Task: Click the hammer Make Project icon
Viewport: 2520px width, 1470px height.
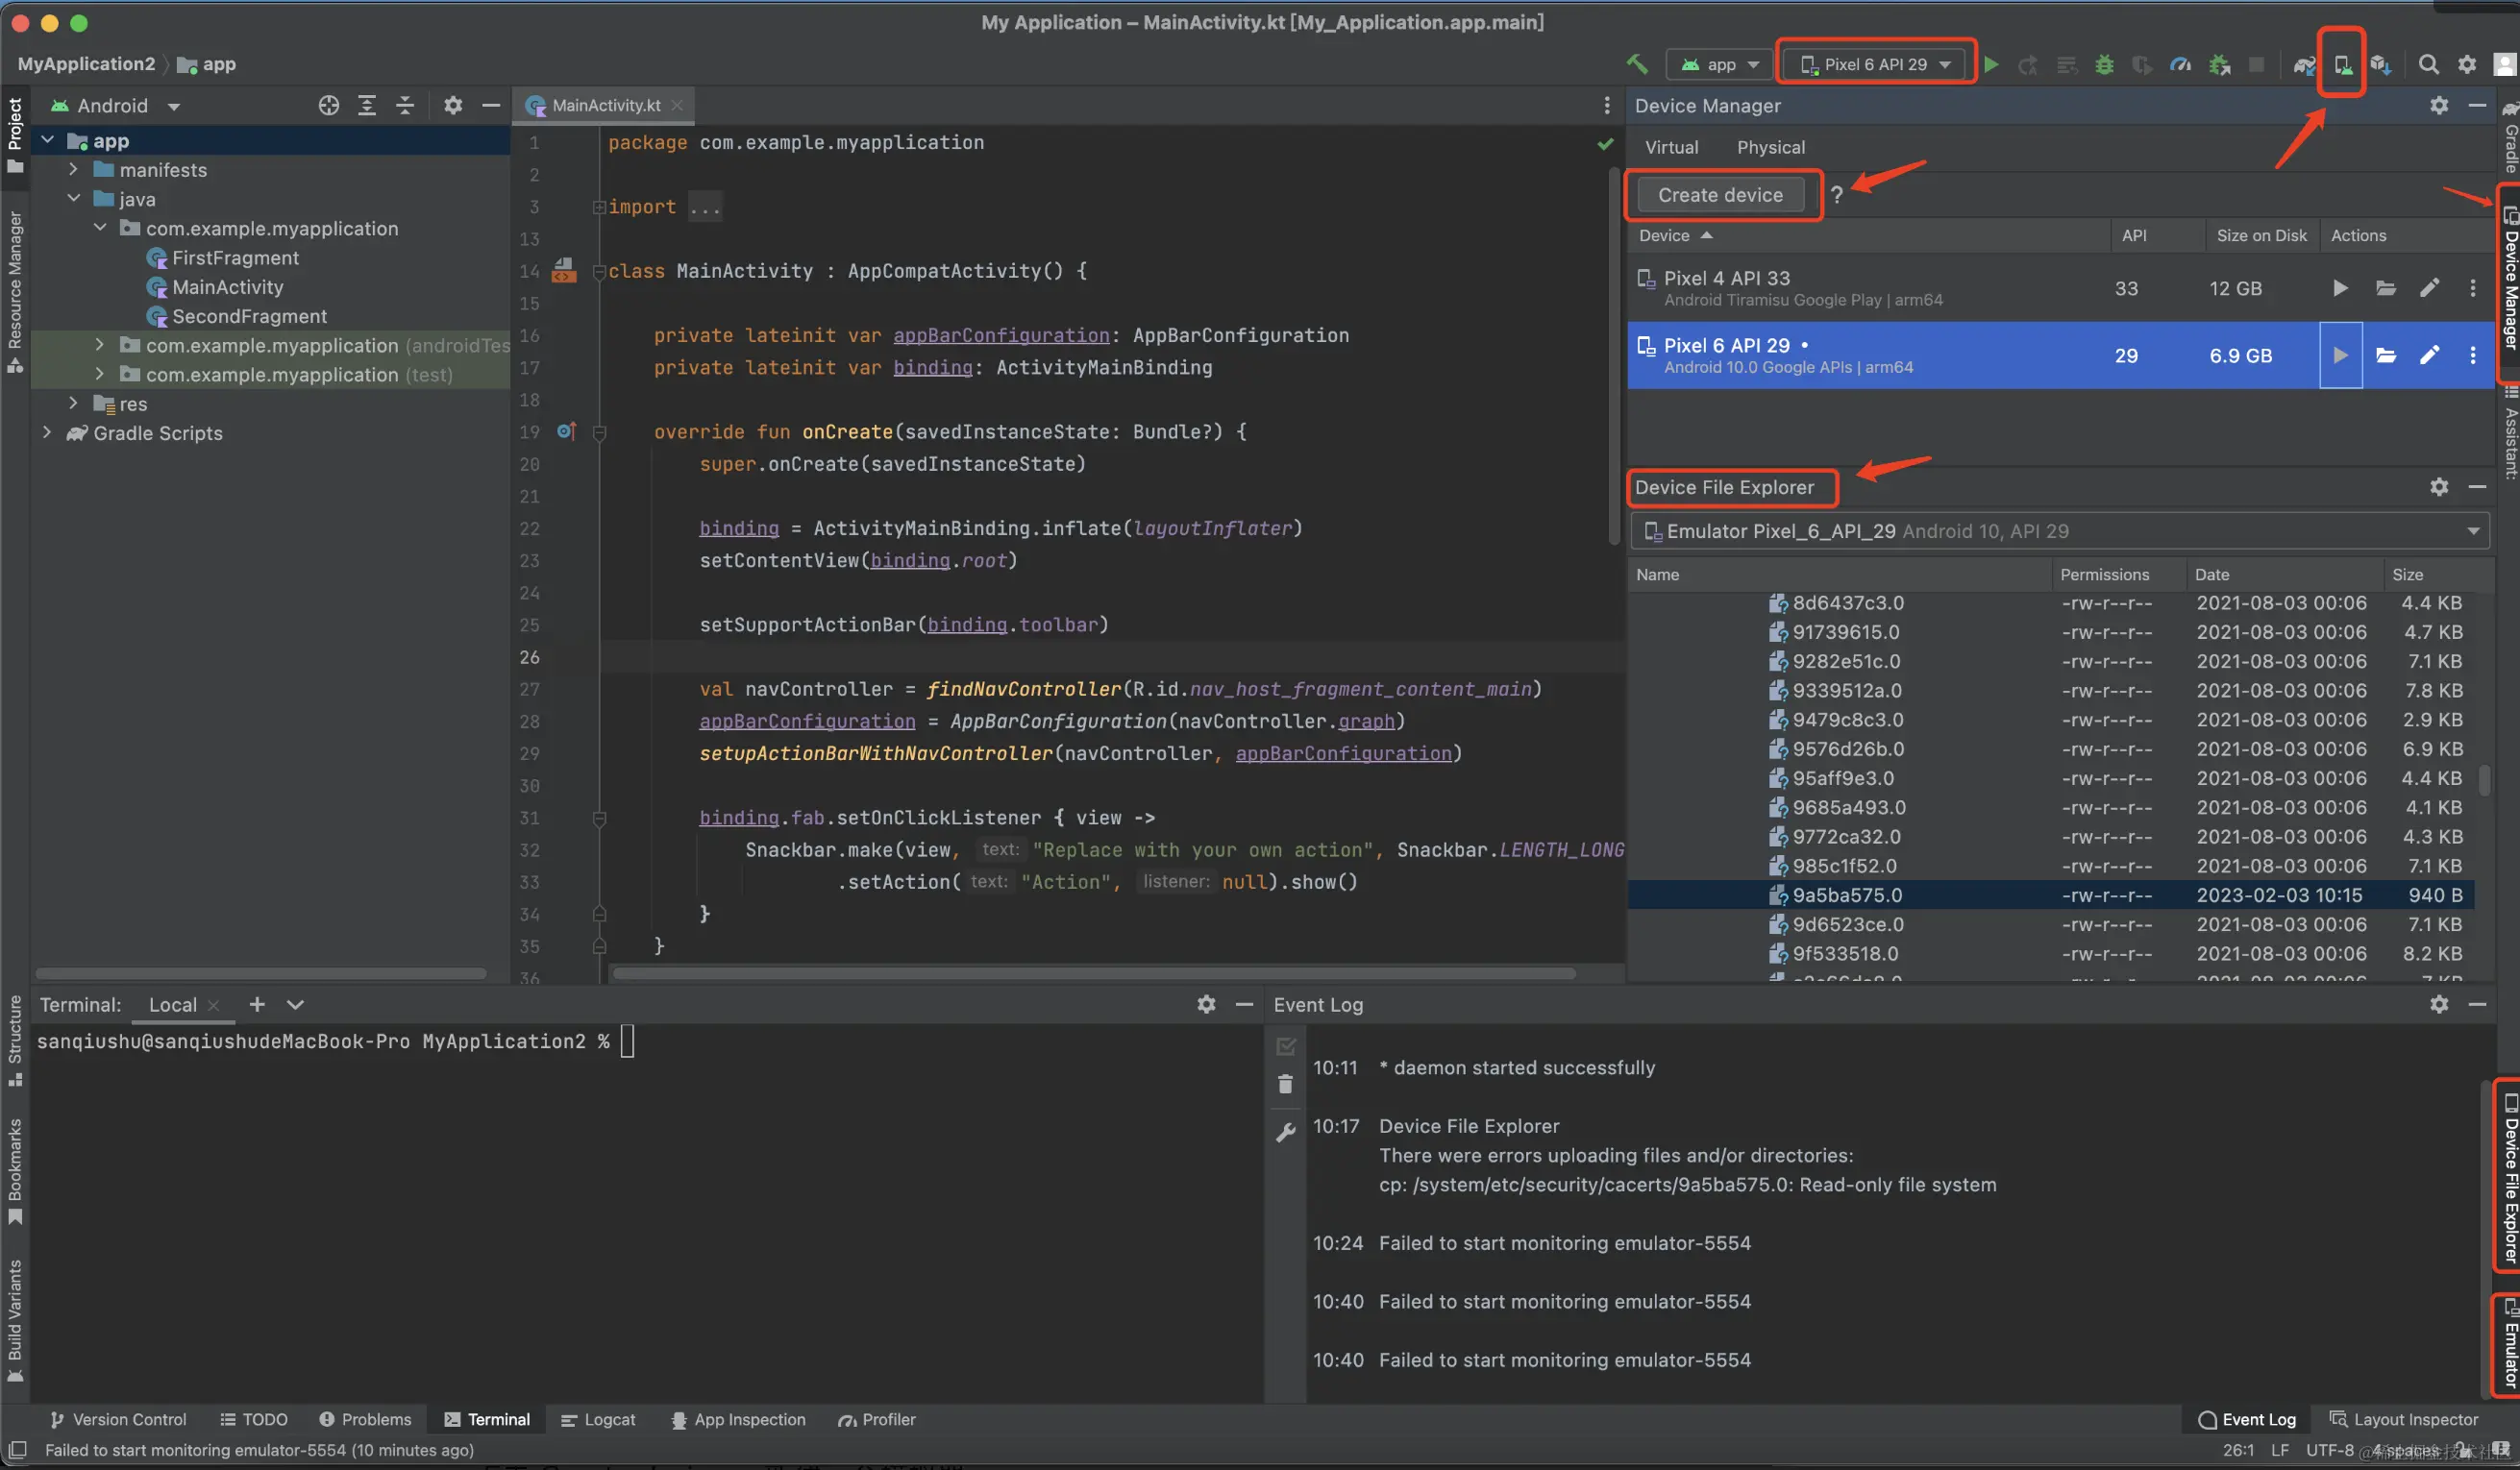Action: click(1637, 65)
